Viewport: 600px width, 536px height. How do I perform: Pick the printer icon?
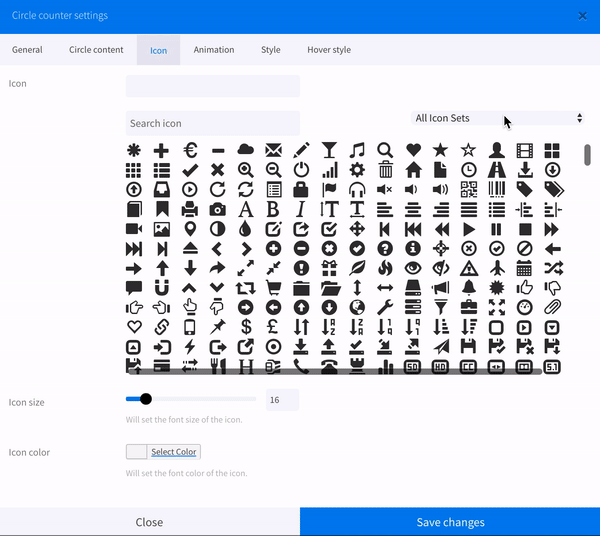[x=190, y=209]
